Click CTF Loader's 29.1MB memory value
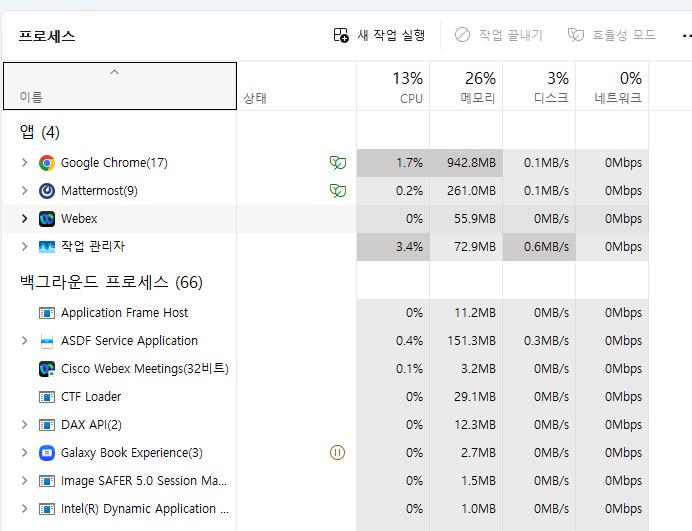 (x=475, y=397)
